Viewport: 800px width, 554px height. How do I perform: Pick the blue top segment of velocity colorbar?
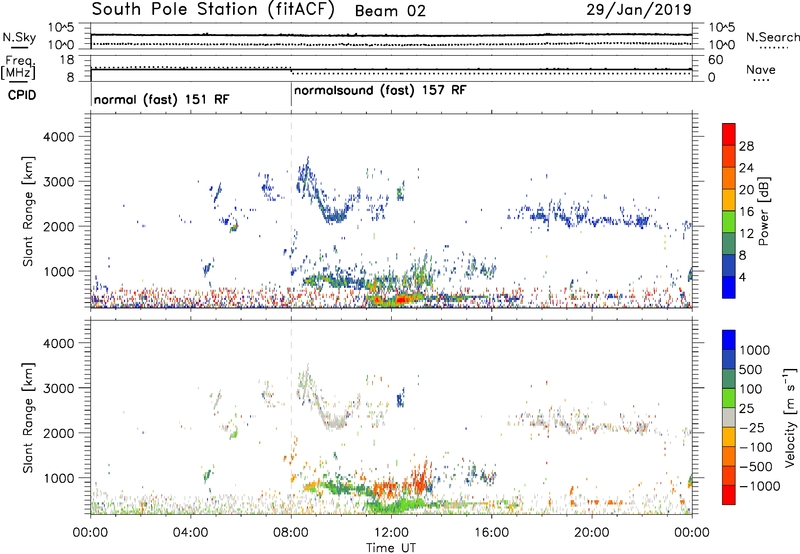point(729,340)
